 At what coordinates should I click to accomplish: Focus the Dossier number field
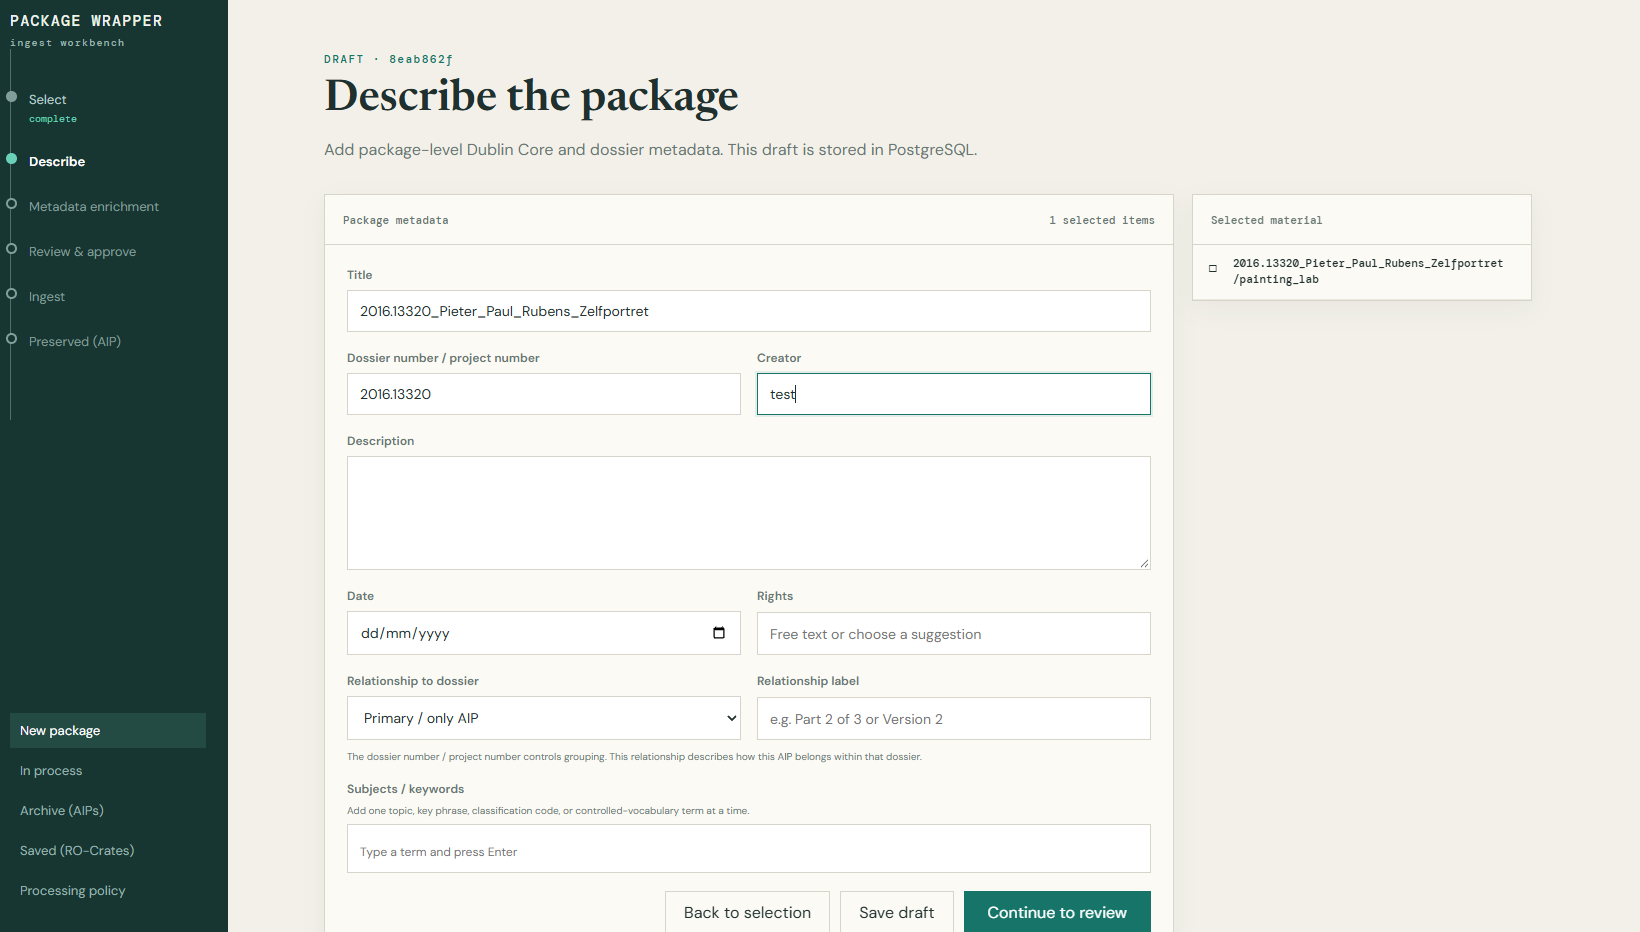click(543, 394)
